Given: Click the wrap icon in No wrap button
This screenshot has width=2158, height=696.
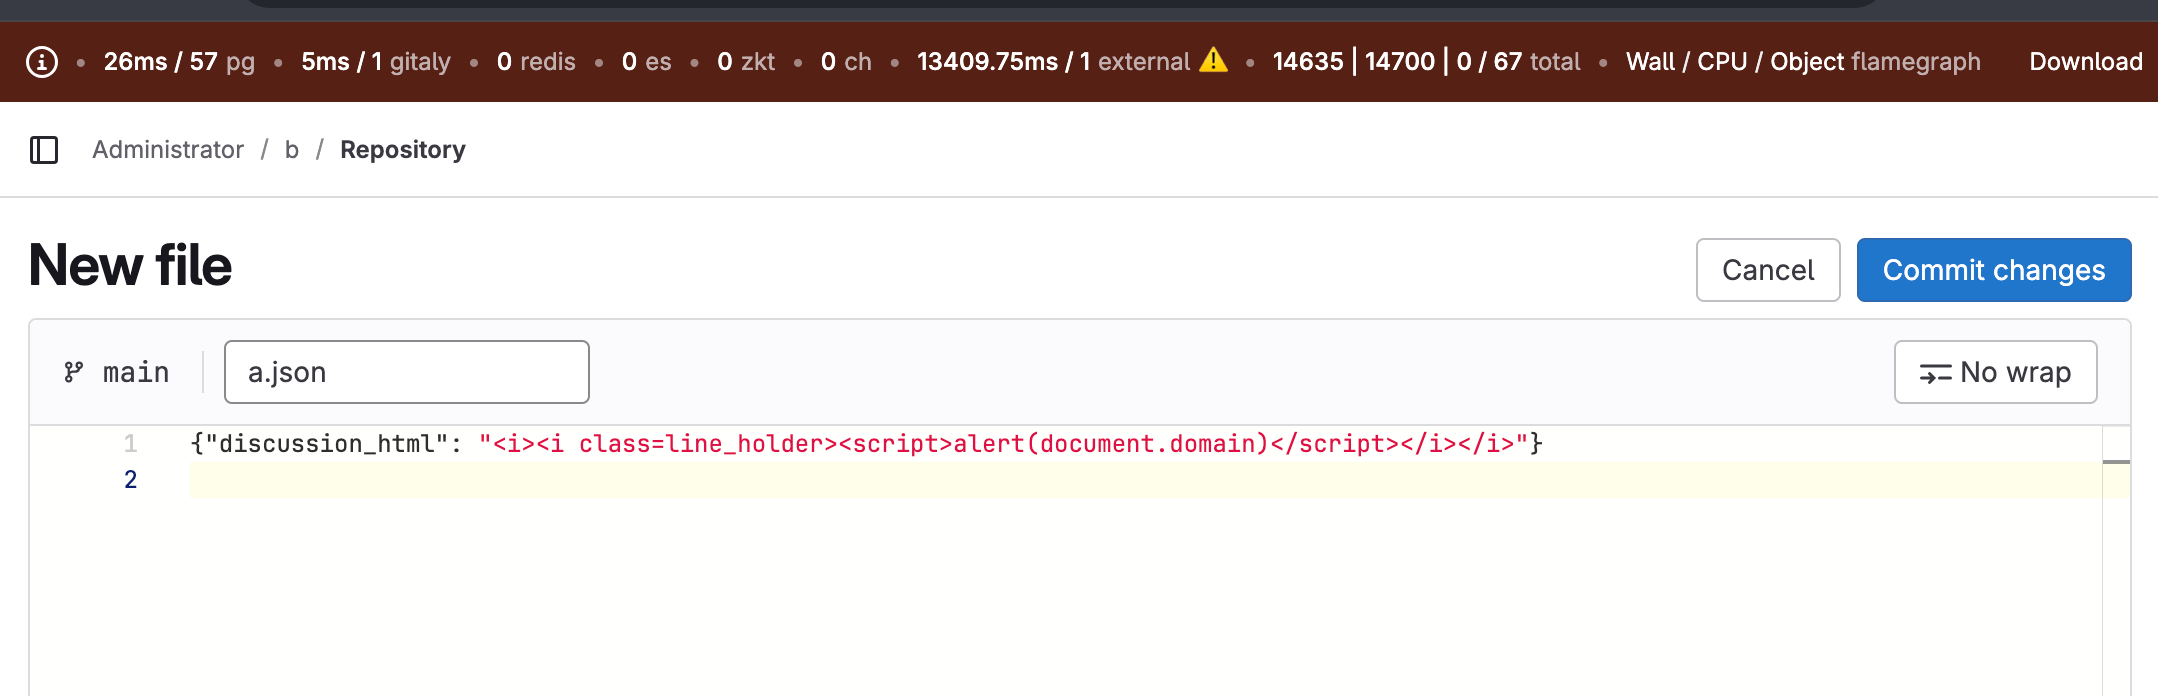Looking at the screenshot, I should tap(1935, 373).
